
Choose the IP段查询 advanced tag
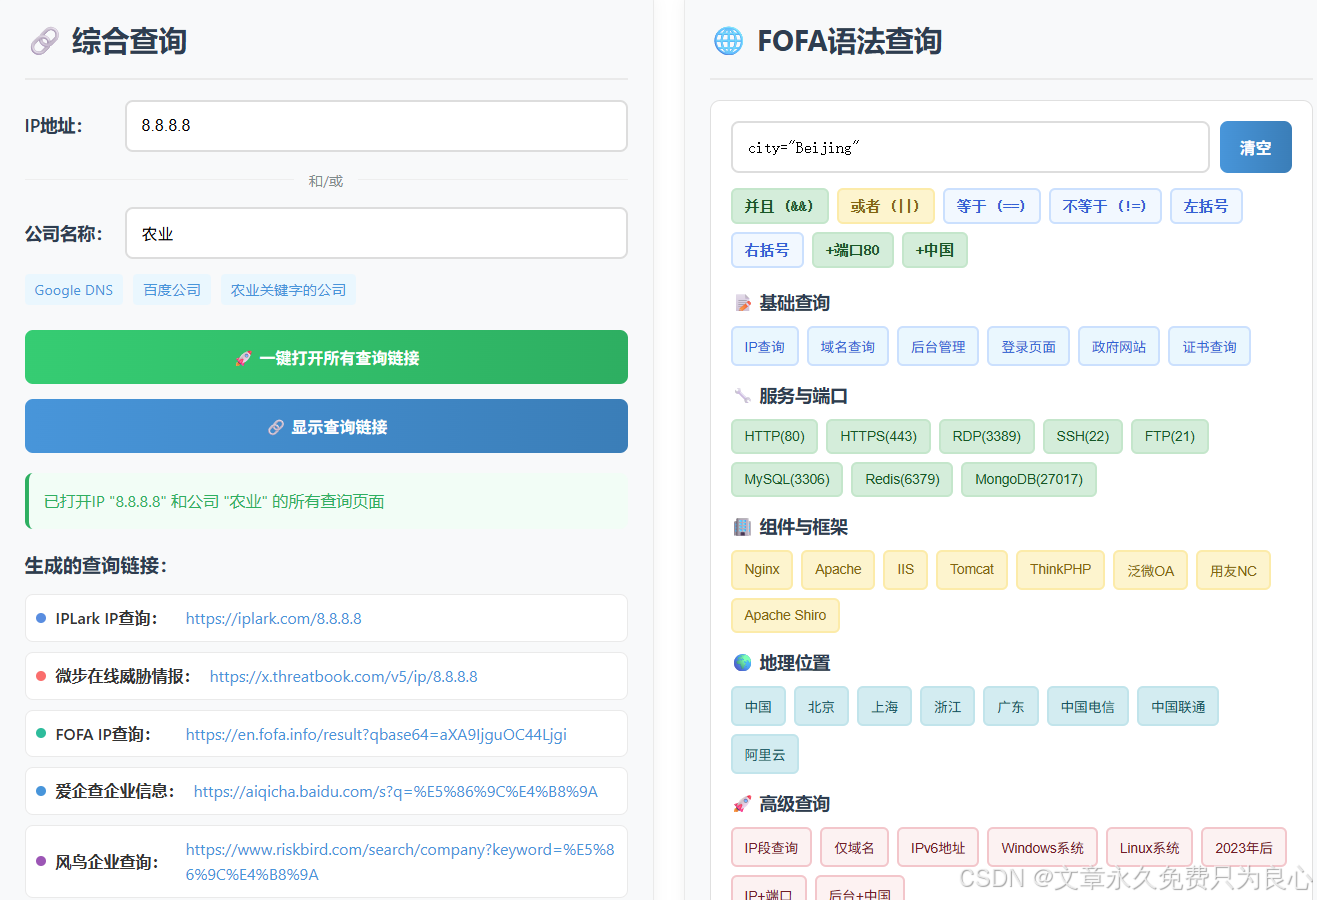772,848
